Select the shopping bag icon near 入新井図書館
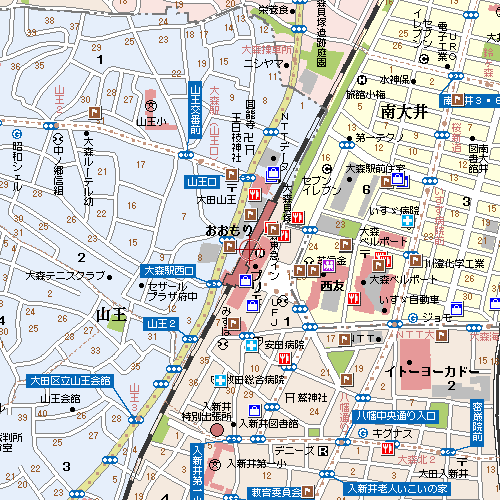Screen dimensions: 500x500 [x=254, y=410]
